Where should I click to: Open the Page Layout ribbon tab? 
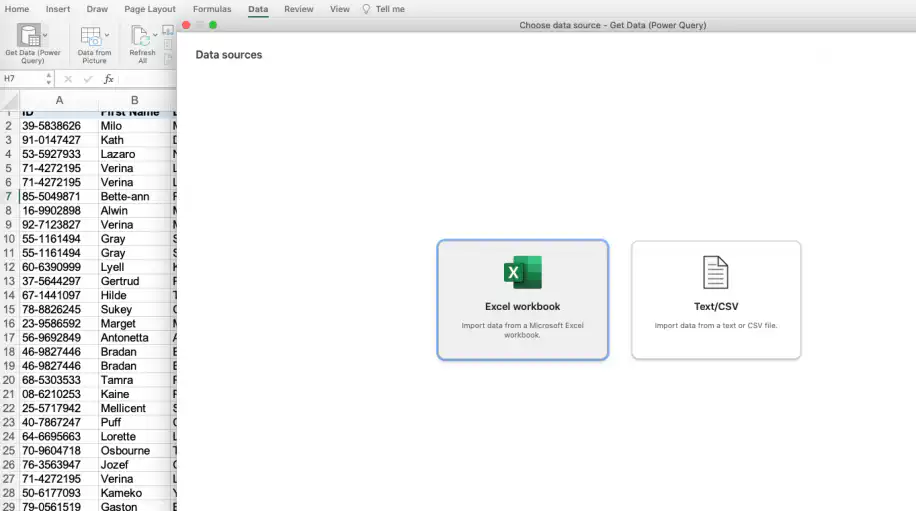[x=150, y=9]
